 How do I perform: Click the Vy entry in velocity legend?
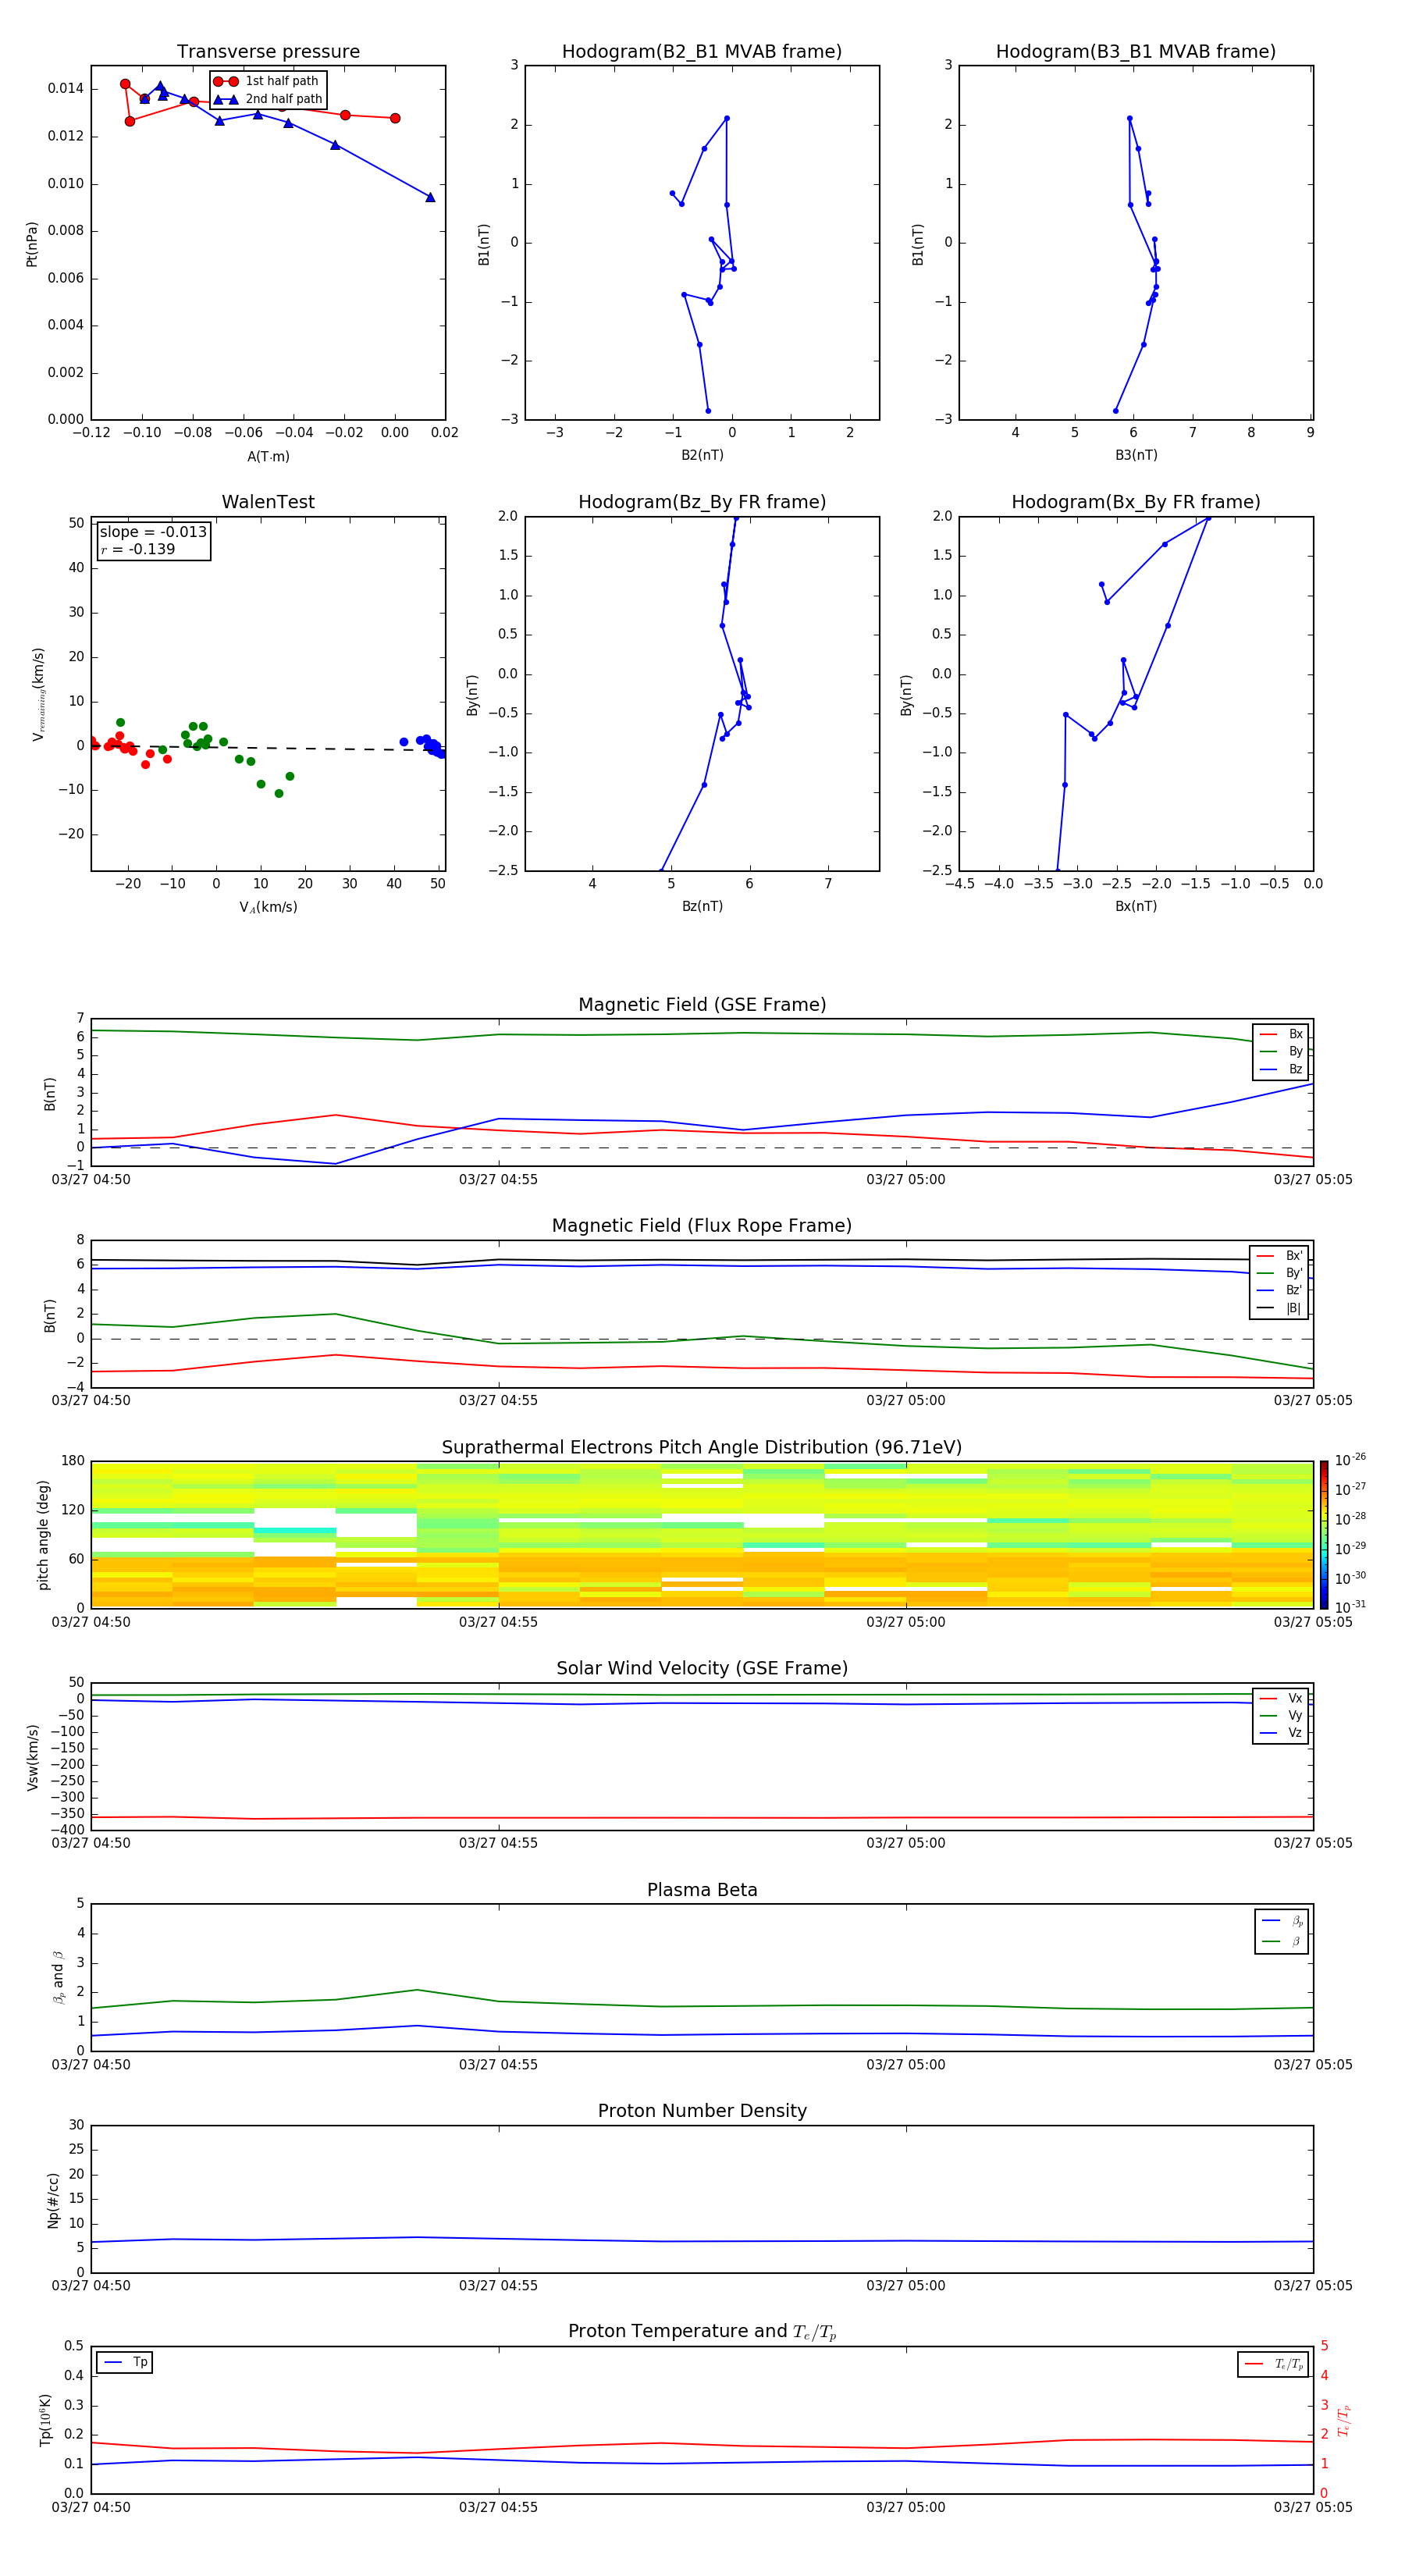(1281, 1715)
